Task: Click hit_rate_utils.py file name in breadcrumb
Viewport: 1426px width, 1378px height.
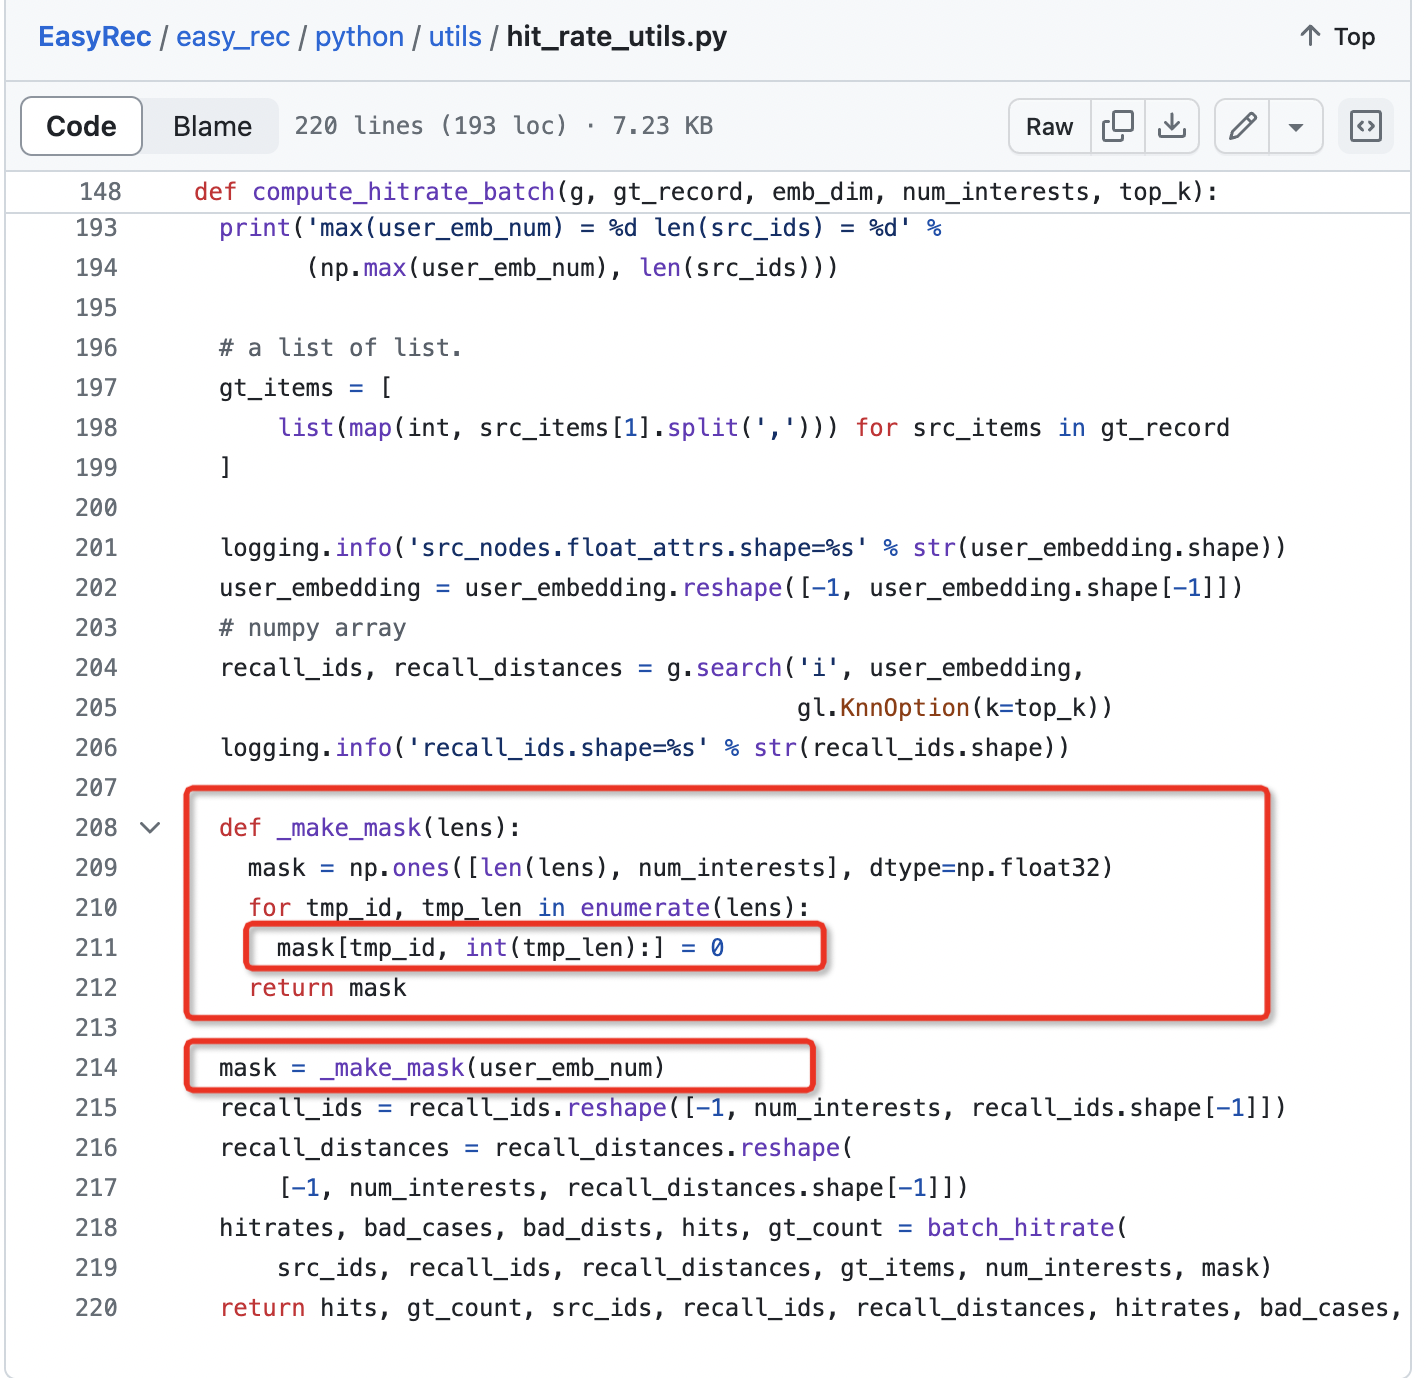Action: pos(617,37)
